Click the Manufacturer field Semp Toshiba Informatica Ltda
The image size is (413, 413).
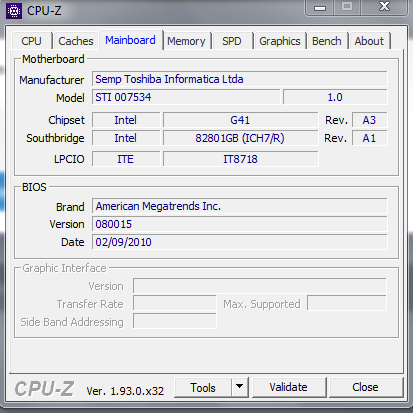[240, 79]
